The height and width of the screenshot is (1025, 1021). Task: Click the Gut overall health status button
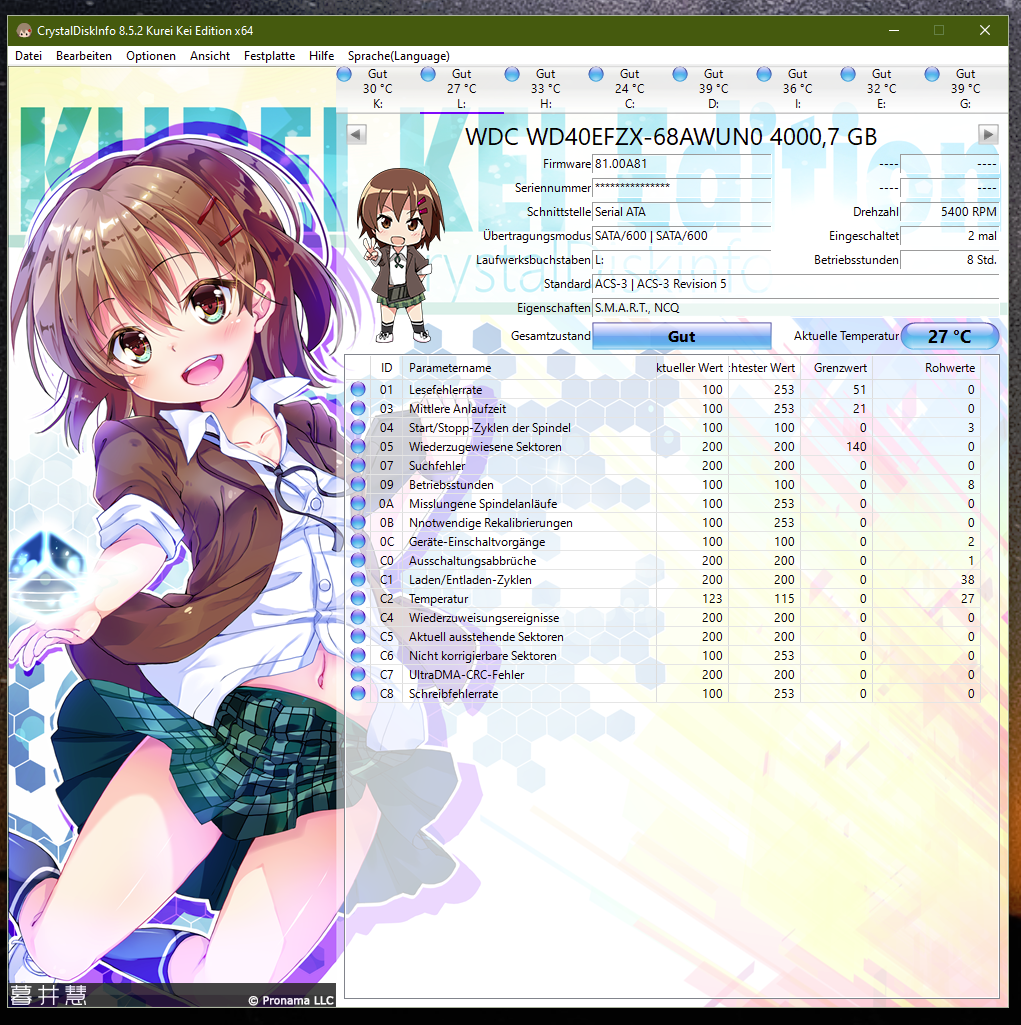[x=682, y=336]
